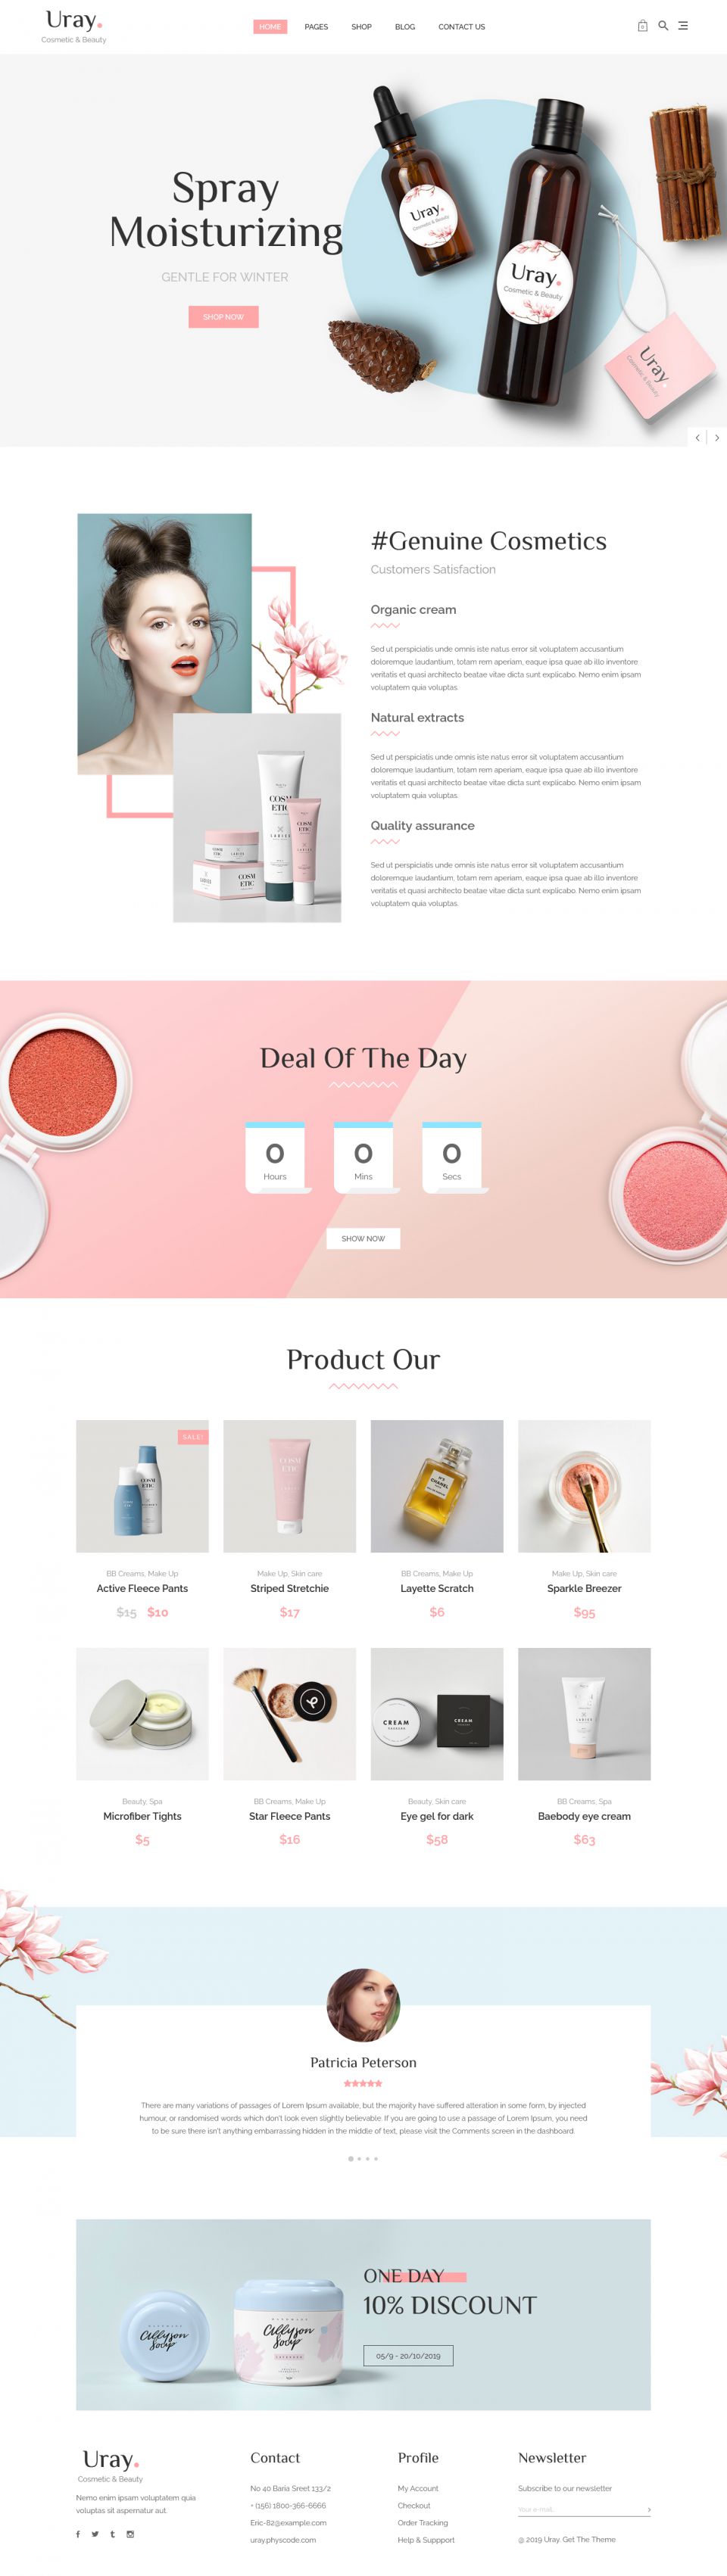
Task: Click the search magnifier icon
Action: [x=663, y=26]
